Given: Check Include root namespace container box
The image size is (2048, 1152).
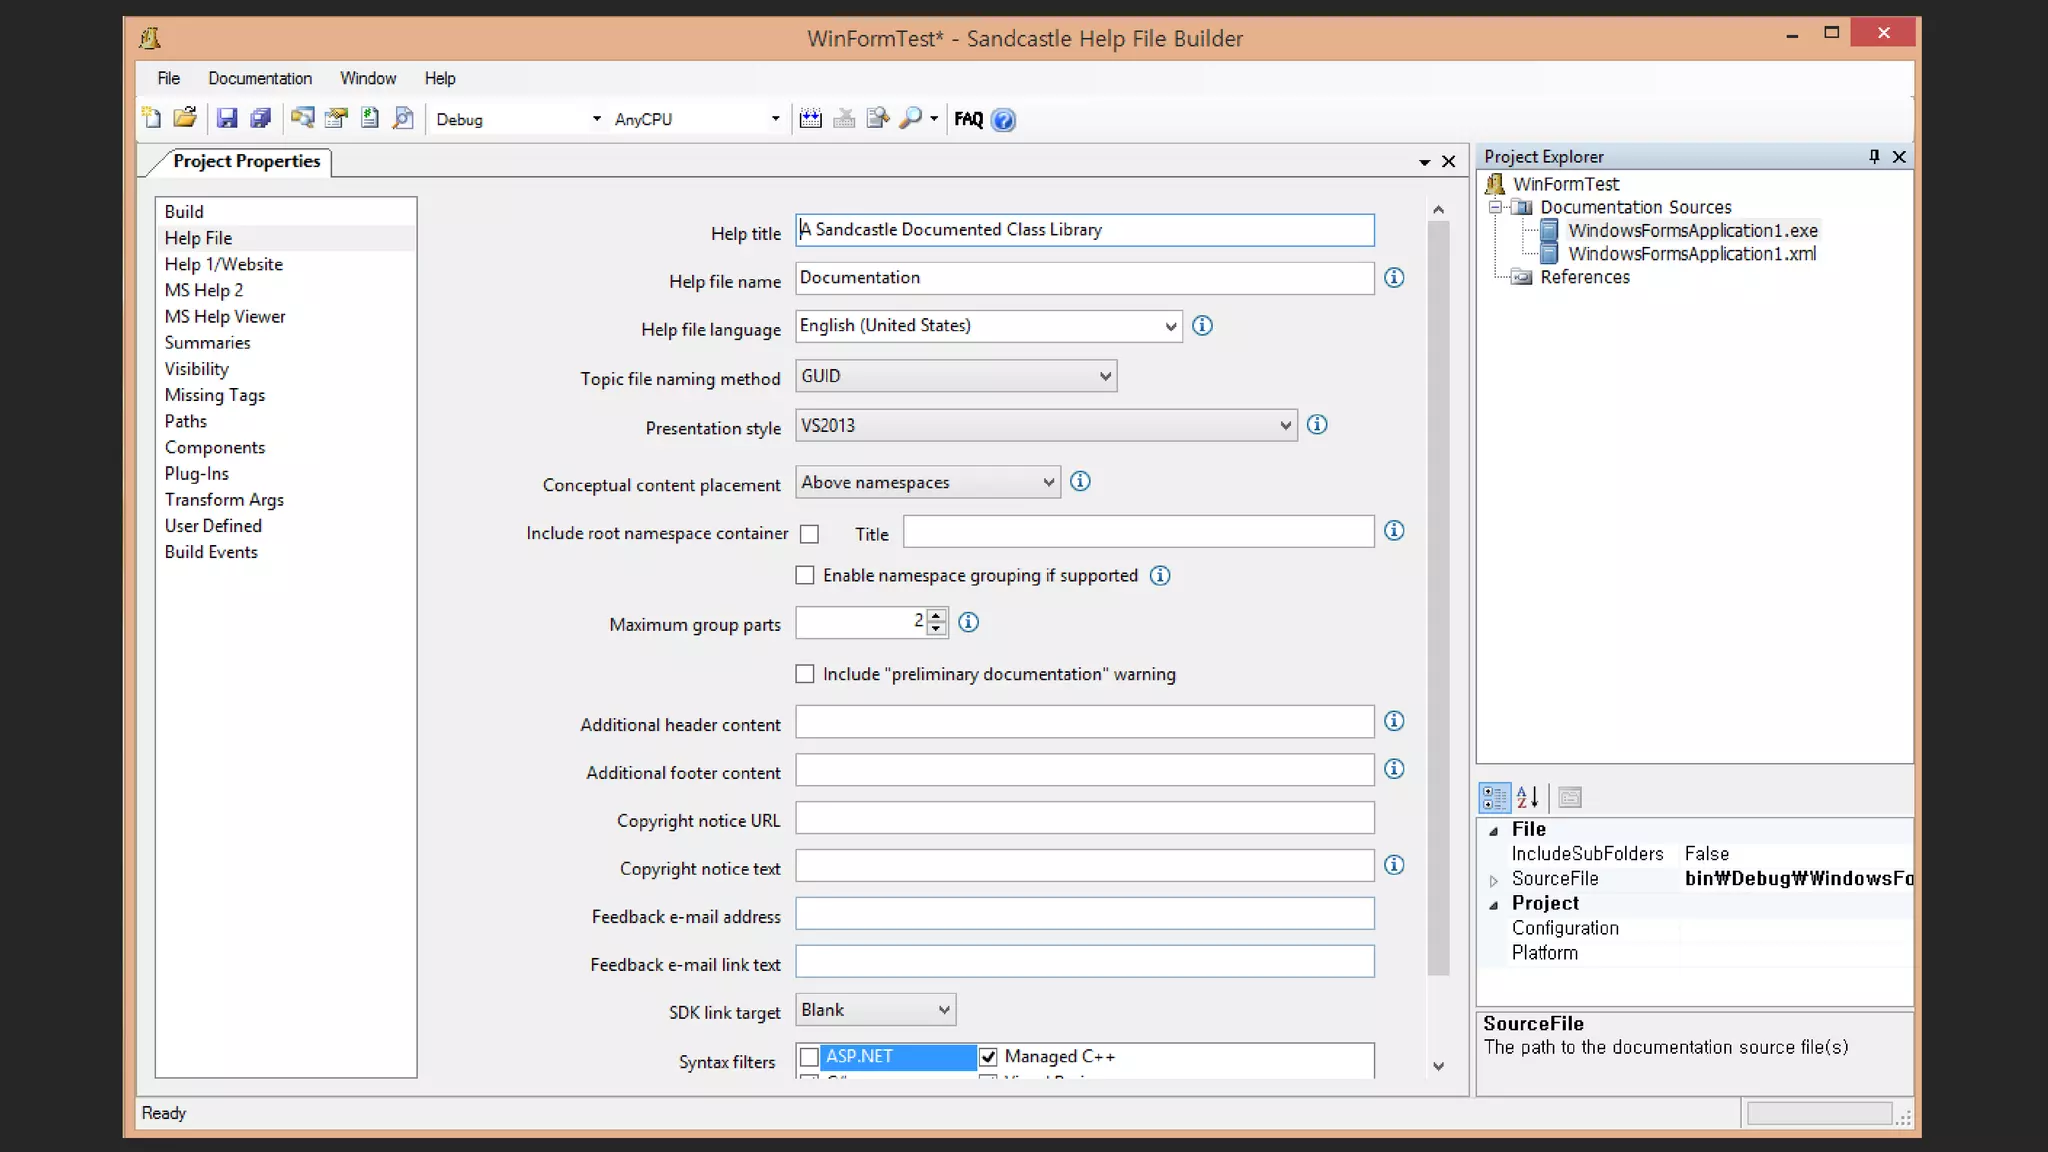Looking at the screenshot, I should pos(809,534).
